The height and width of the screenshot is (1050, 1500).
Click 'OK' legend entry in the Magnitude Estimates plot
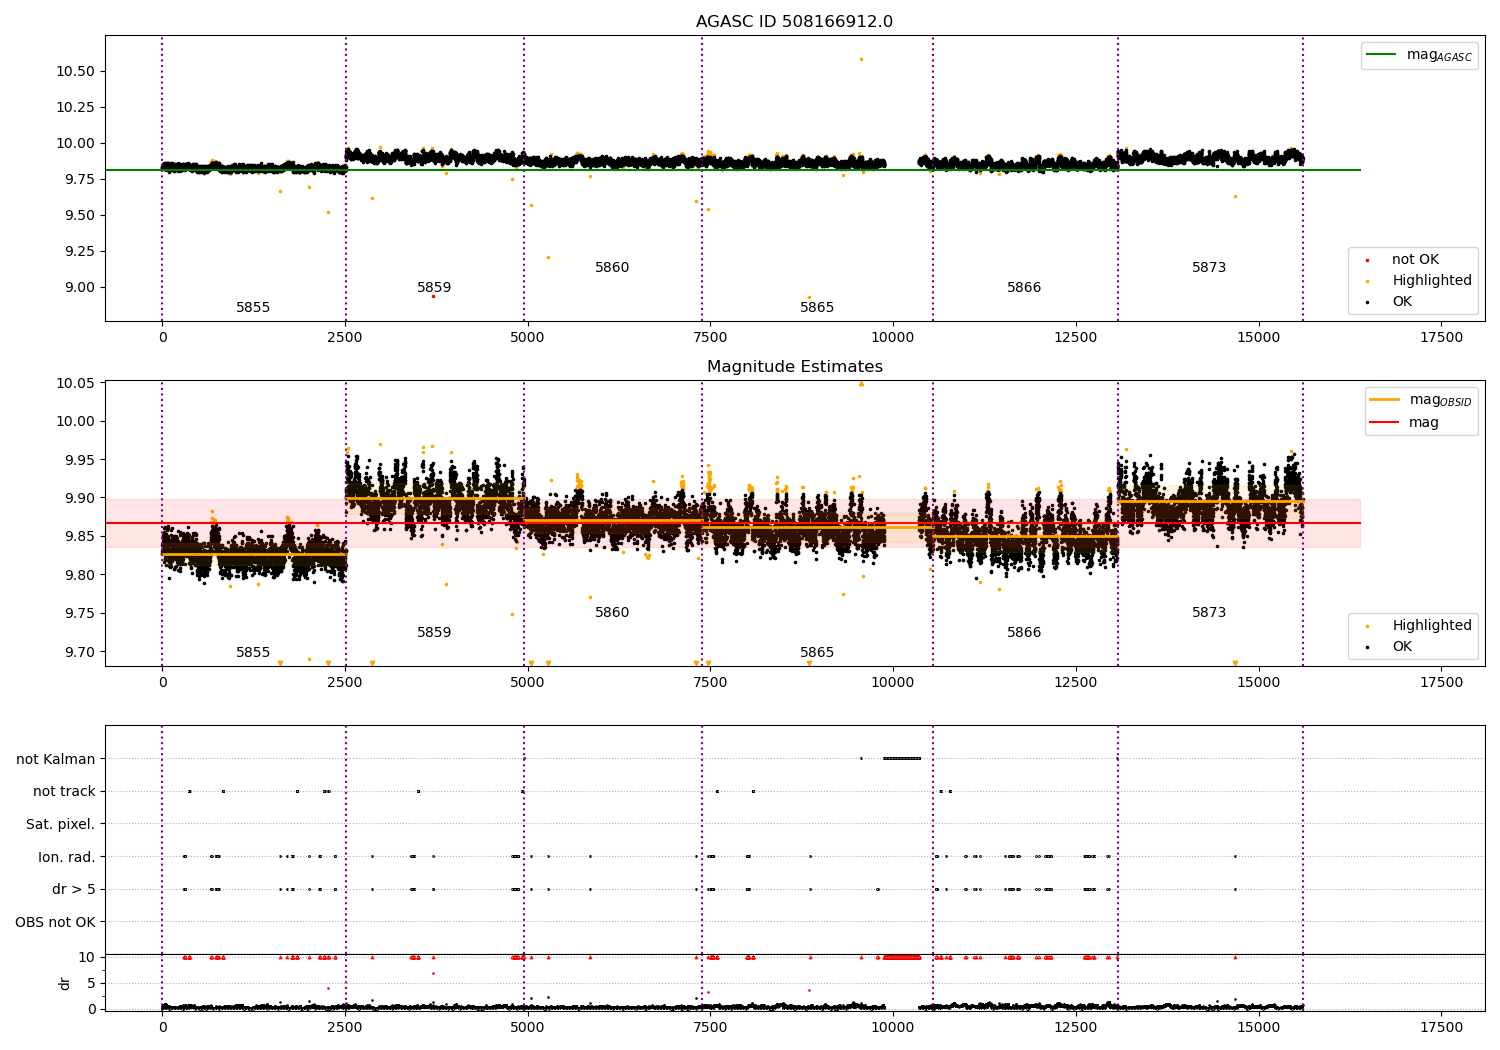[x=1390, y=646]
